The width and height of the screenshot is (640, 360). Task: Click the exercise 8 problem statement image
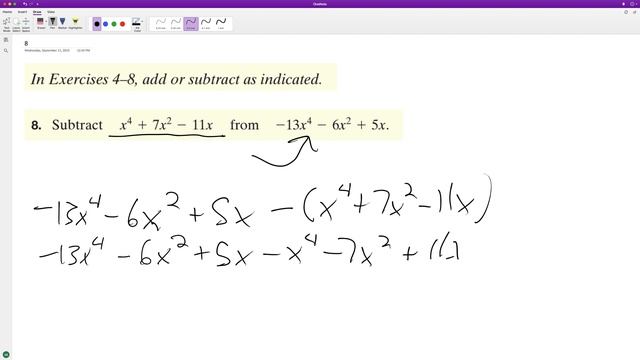click(x=213, y=125)
